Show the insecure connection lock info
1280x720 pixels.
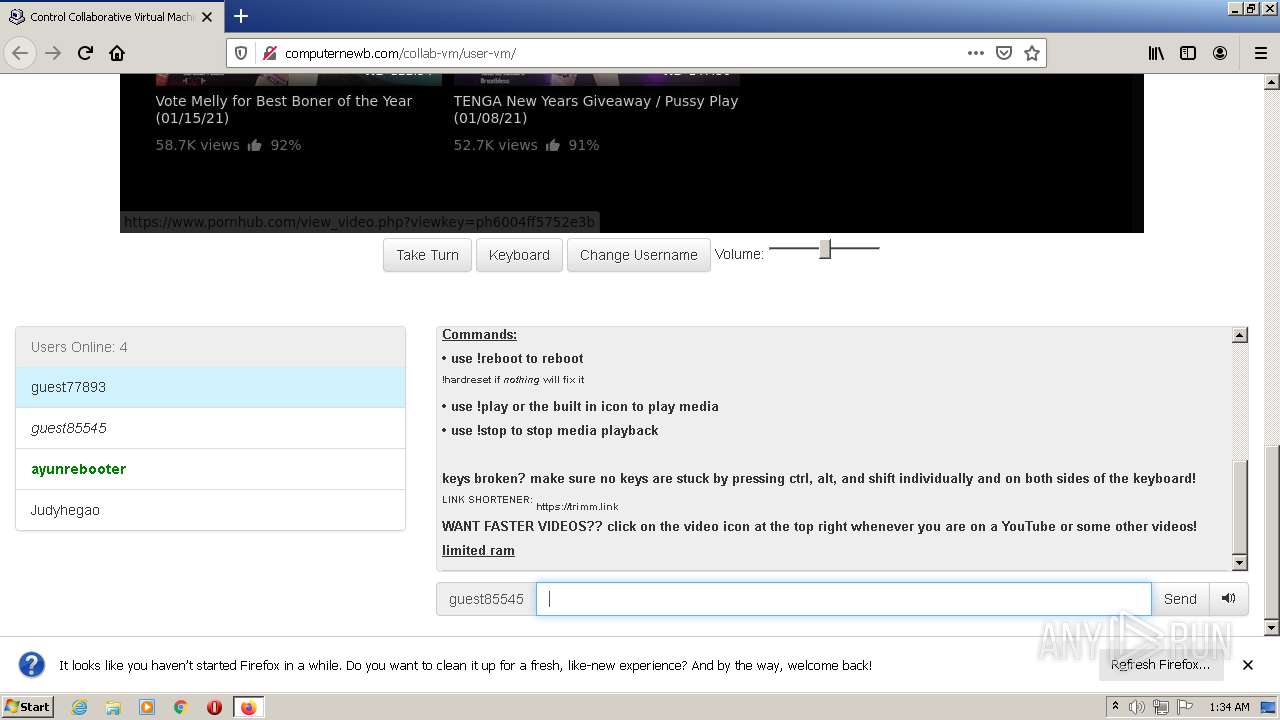click(269, 53)
